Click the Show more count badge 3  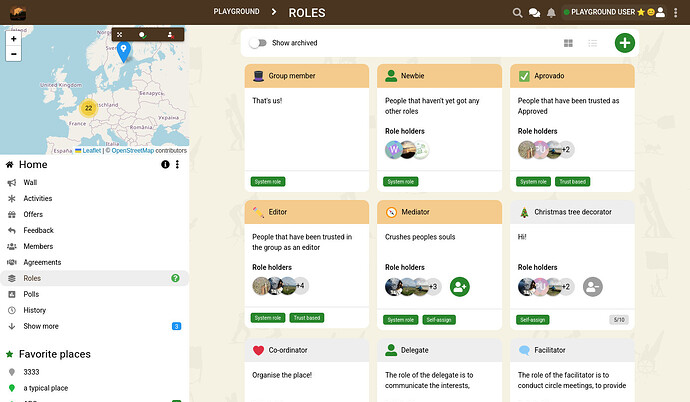click(176, 326)
